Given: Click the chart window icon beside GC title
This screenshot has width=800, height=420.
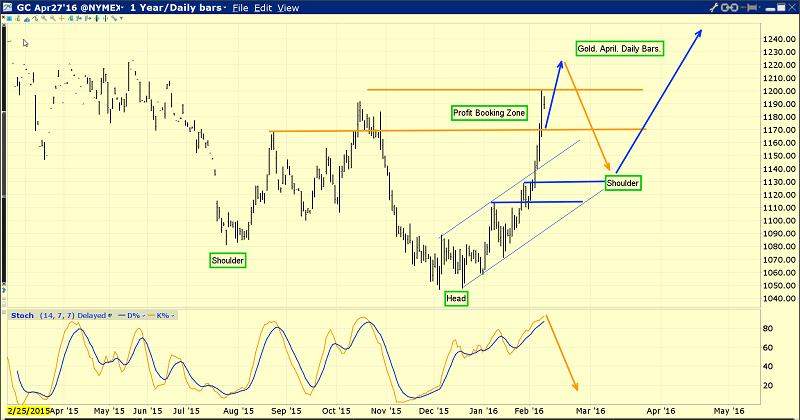Looking at the screenshot, I should pos(7,8).
